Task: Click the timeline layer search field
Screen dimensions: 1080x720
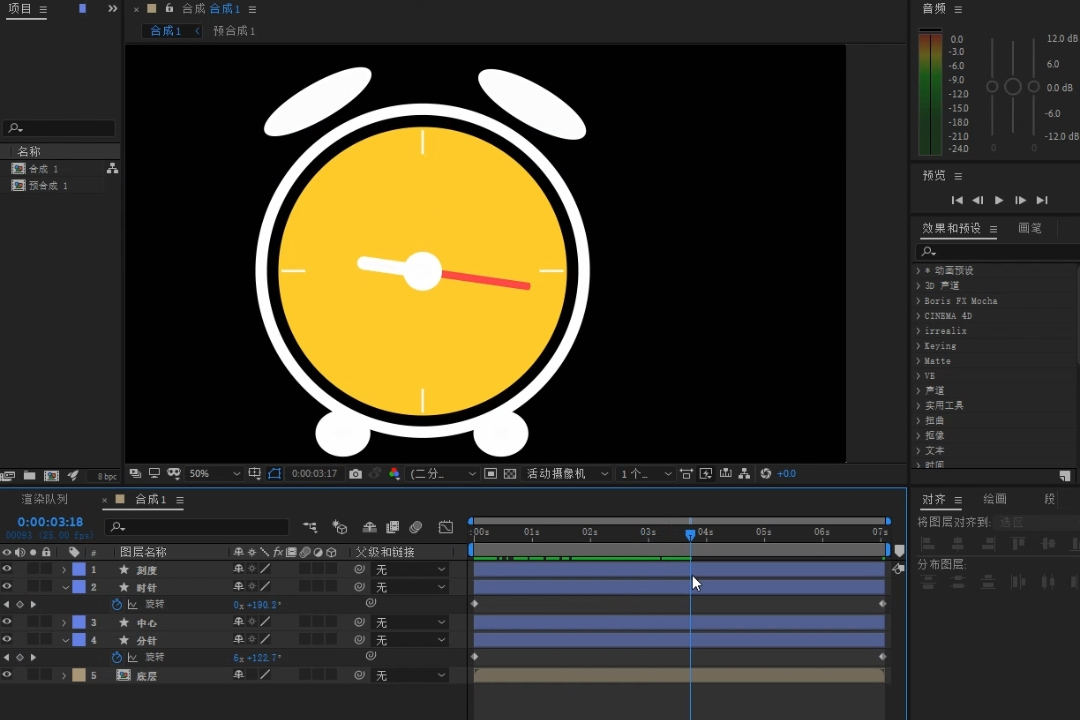Action: pos(196,527)
